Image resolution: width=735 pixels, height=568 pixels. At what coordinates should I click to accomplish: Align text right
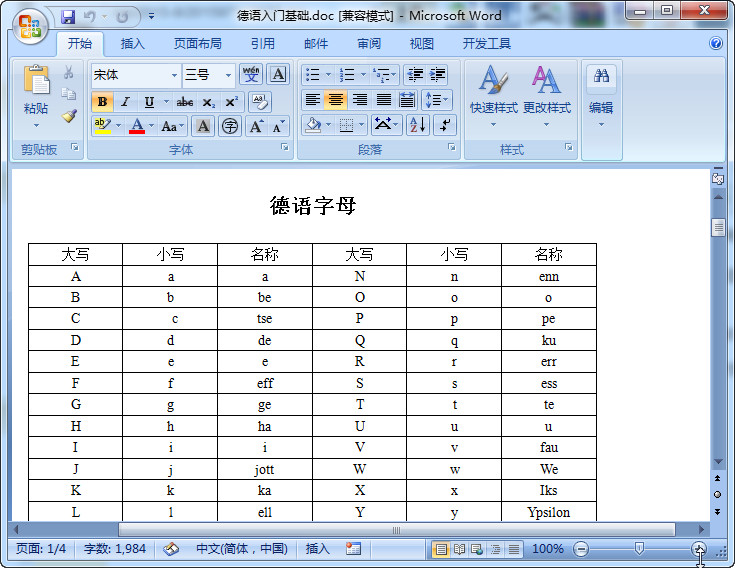(x=360, y=100)
